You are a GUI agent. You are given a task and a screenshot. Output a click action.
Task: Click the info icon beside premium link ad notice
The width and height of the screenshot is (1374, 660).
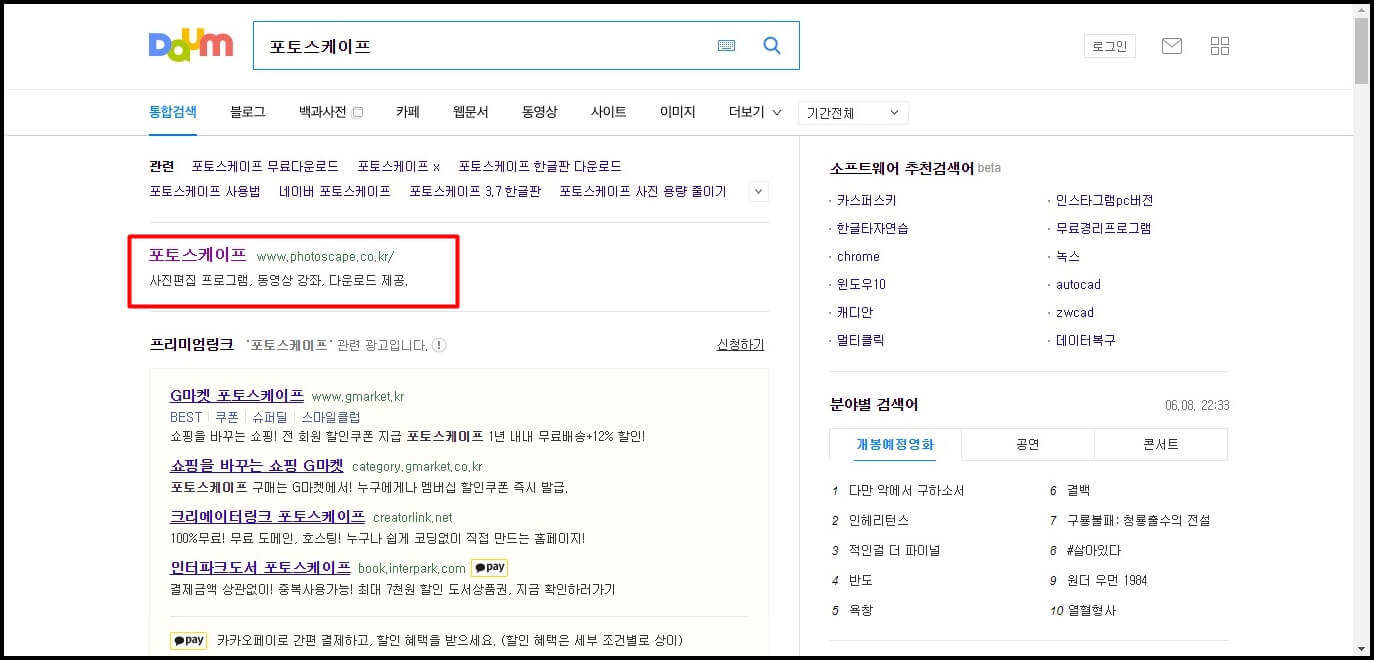pyautogui.click(x=439, y=345)
